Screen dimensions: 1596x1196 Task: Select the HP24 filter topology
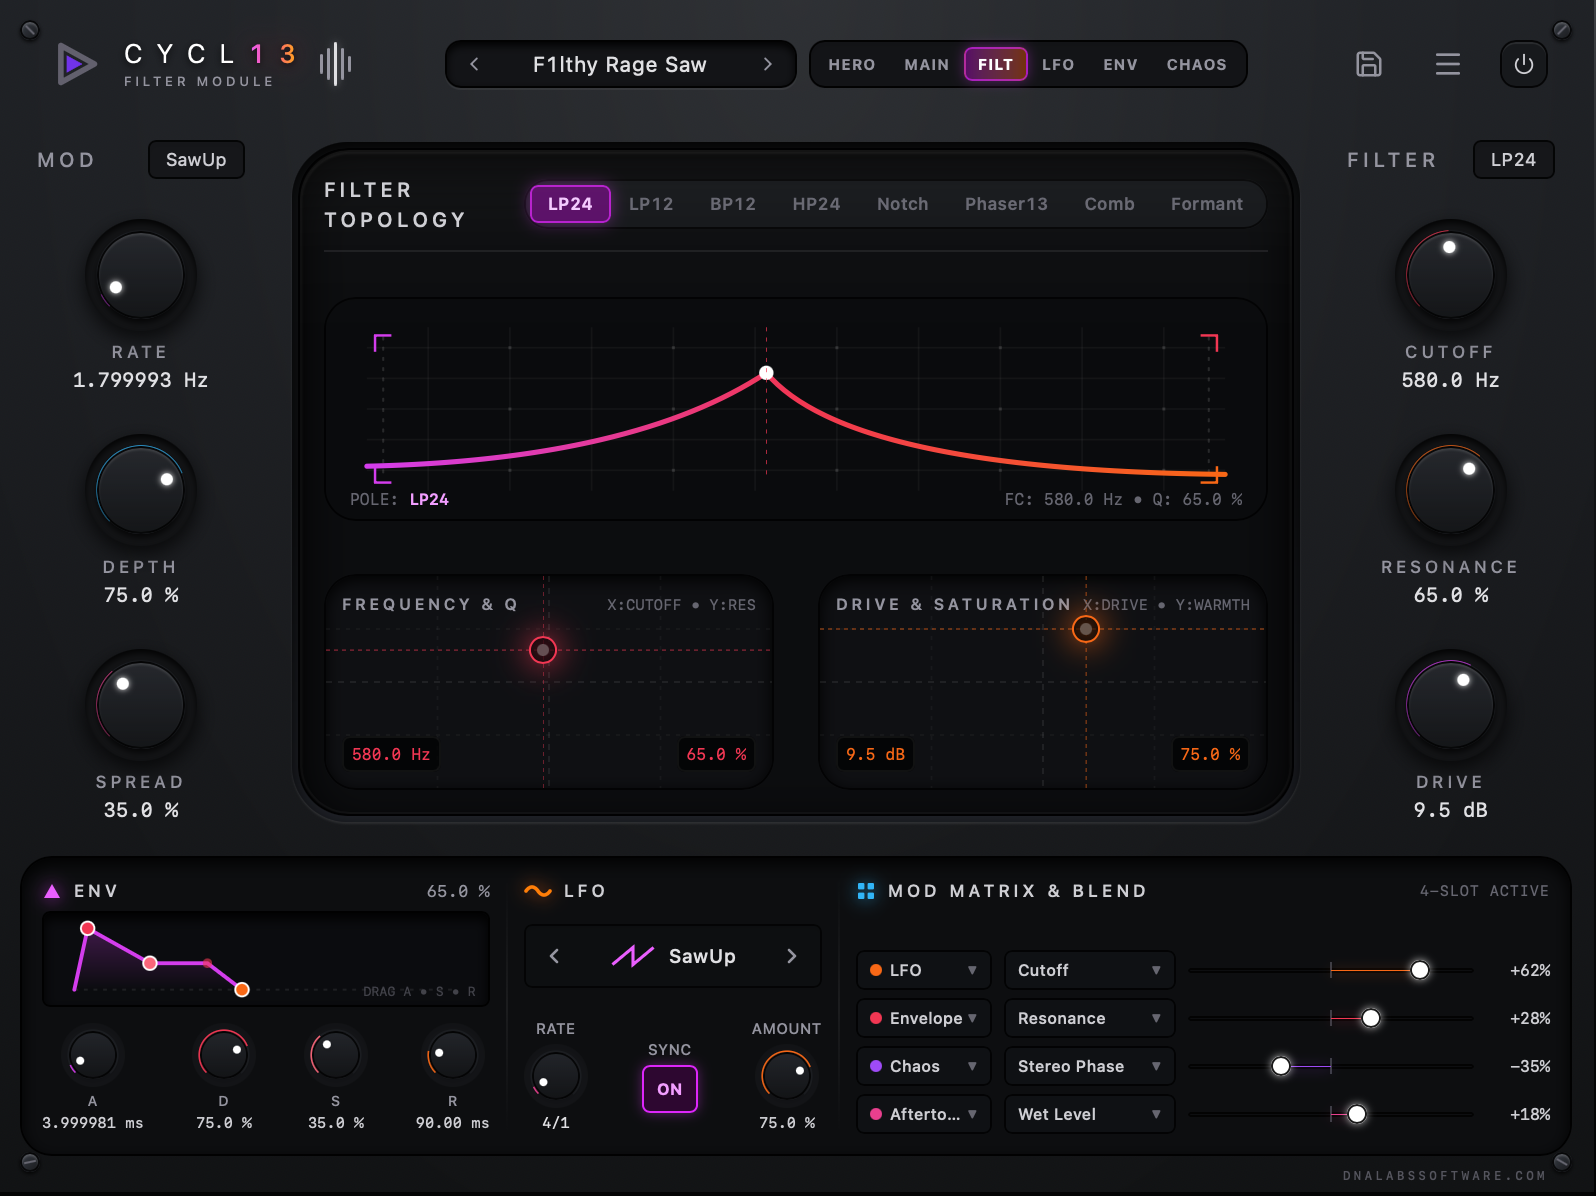click(816, 204)
